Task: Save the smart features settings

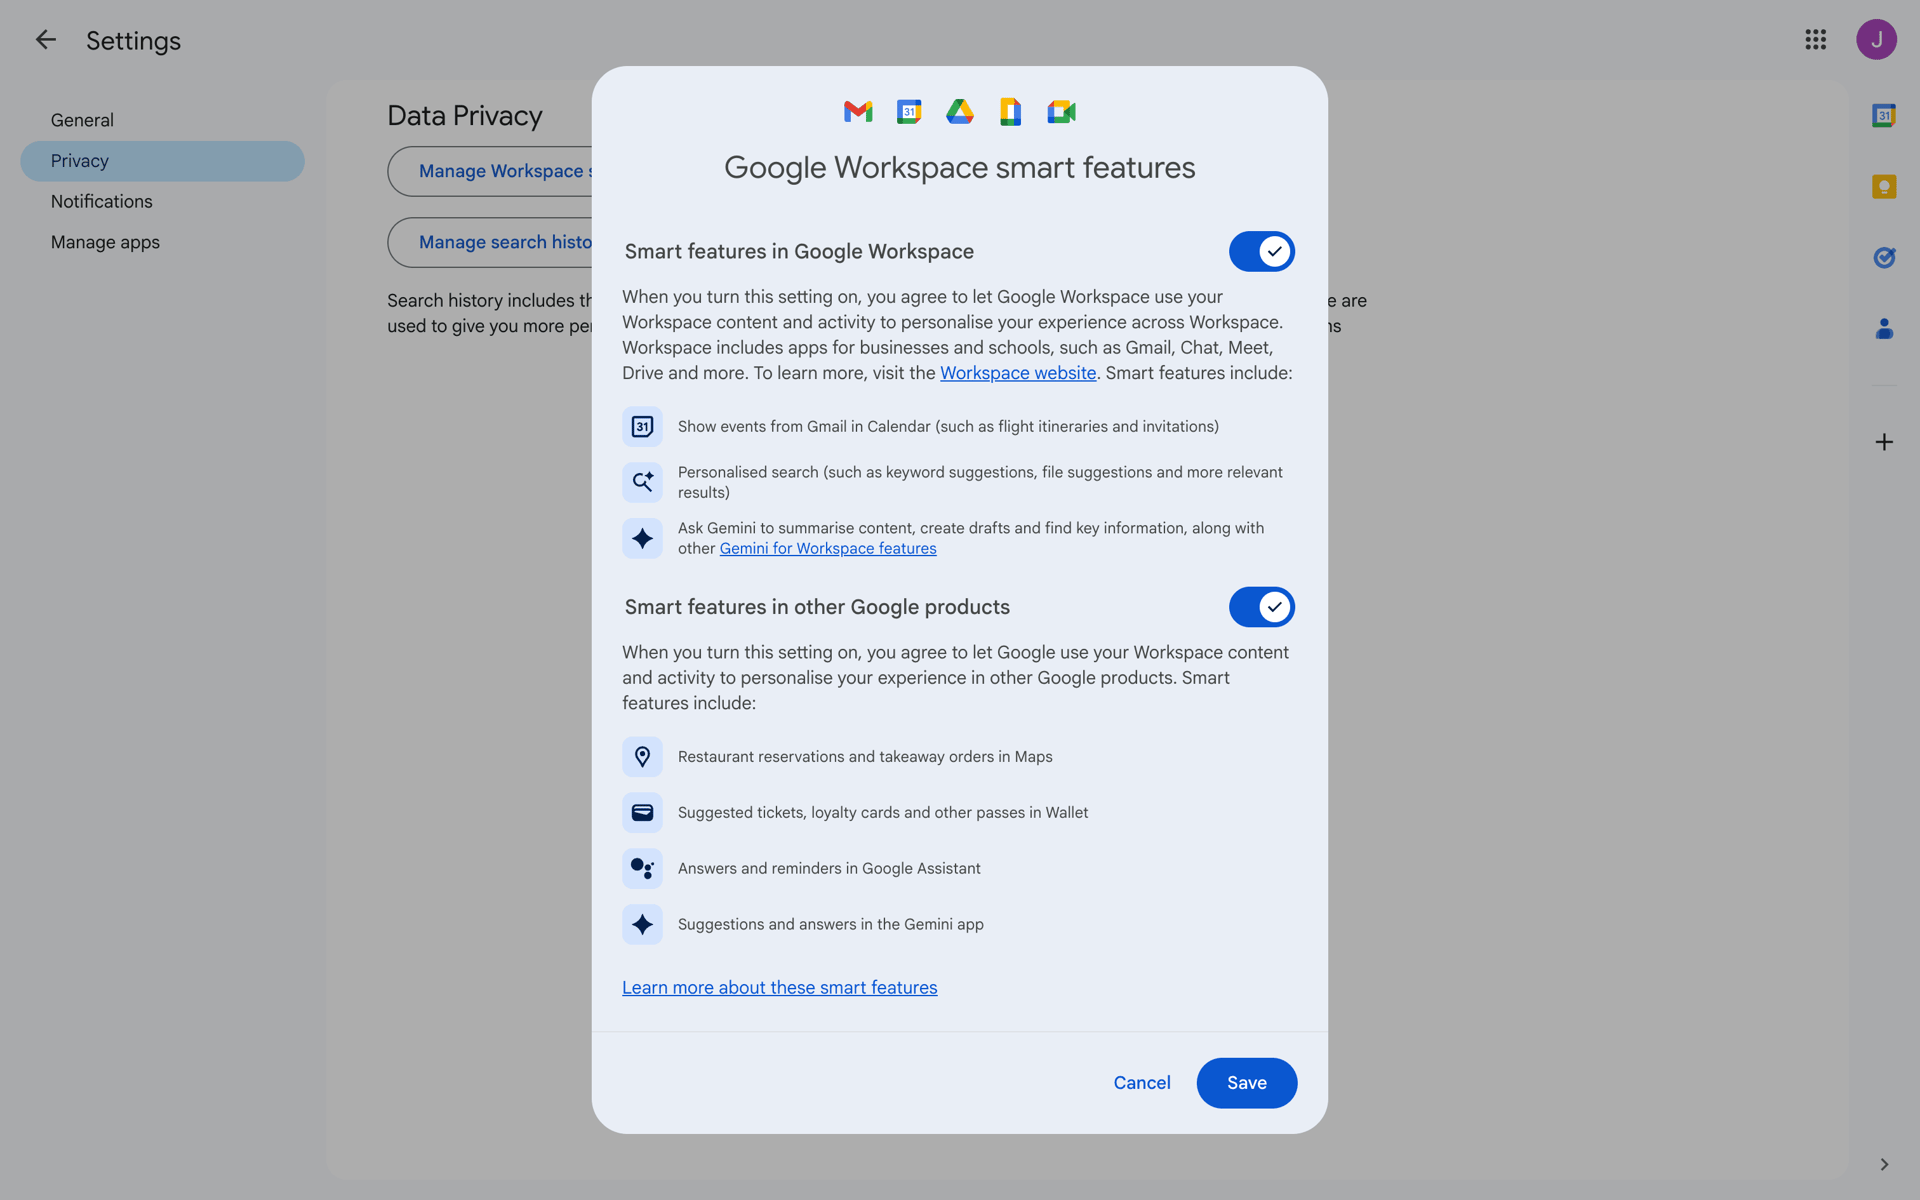Action: click(x=1247, y=1083)
